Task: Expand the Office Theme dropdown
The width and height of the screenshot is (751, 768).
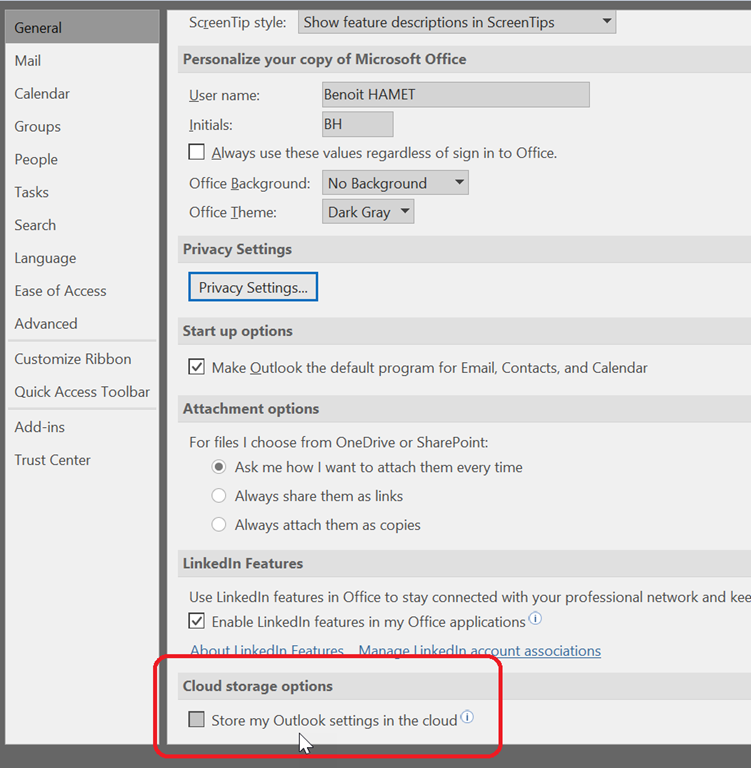Action: [367, 212]
